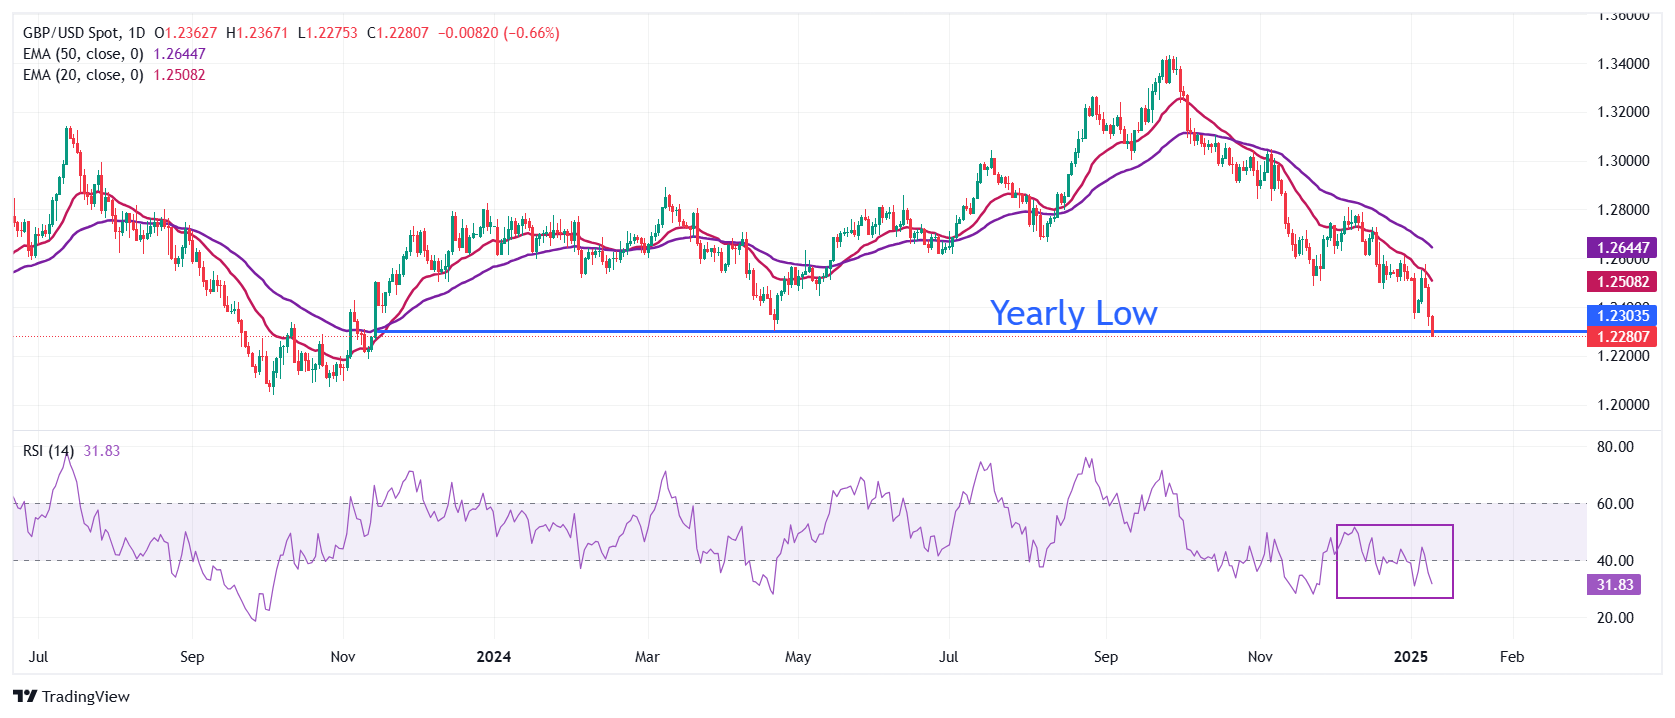This screenshot has width=1675, height=718.
Task: Click the Mar label on time axis
Action: coord(647,657)
